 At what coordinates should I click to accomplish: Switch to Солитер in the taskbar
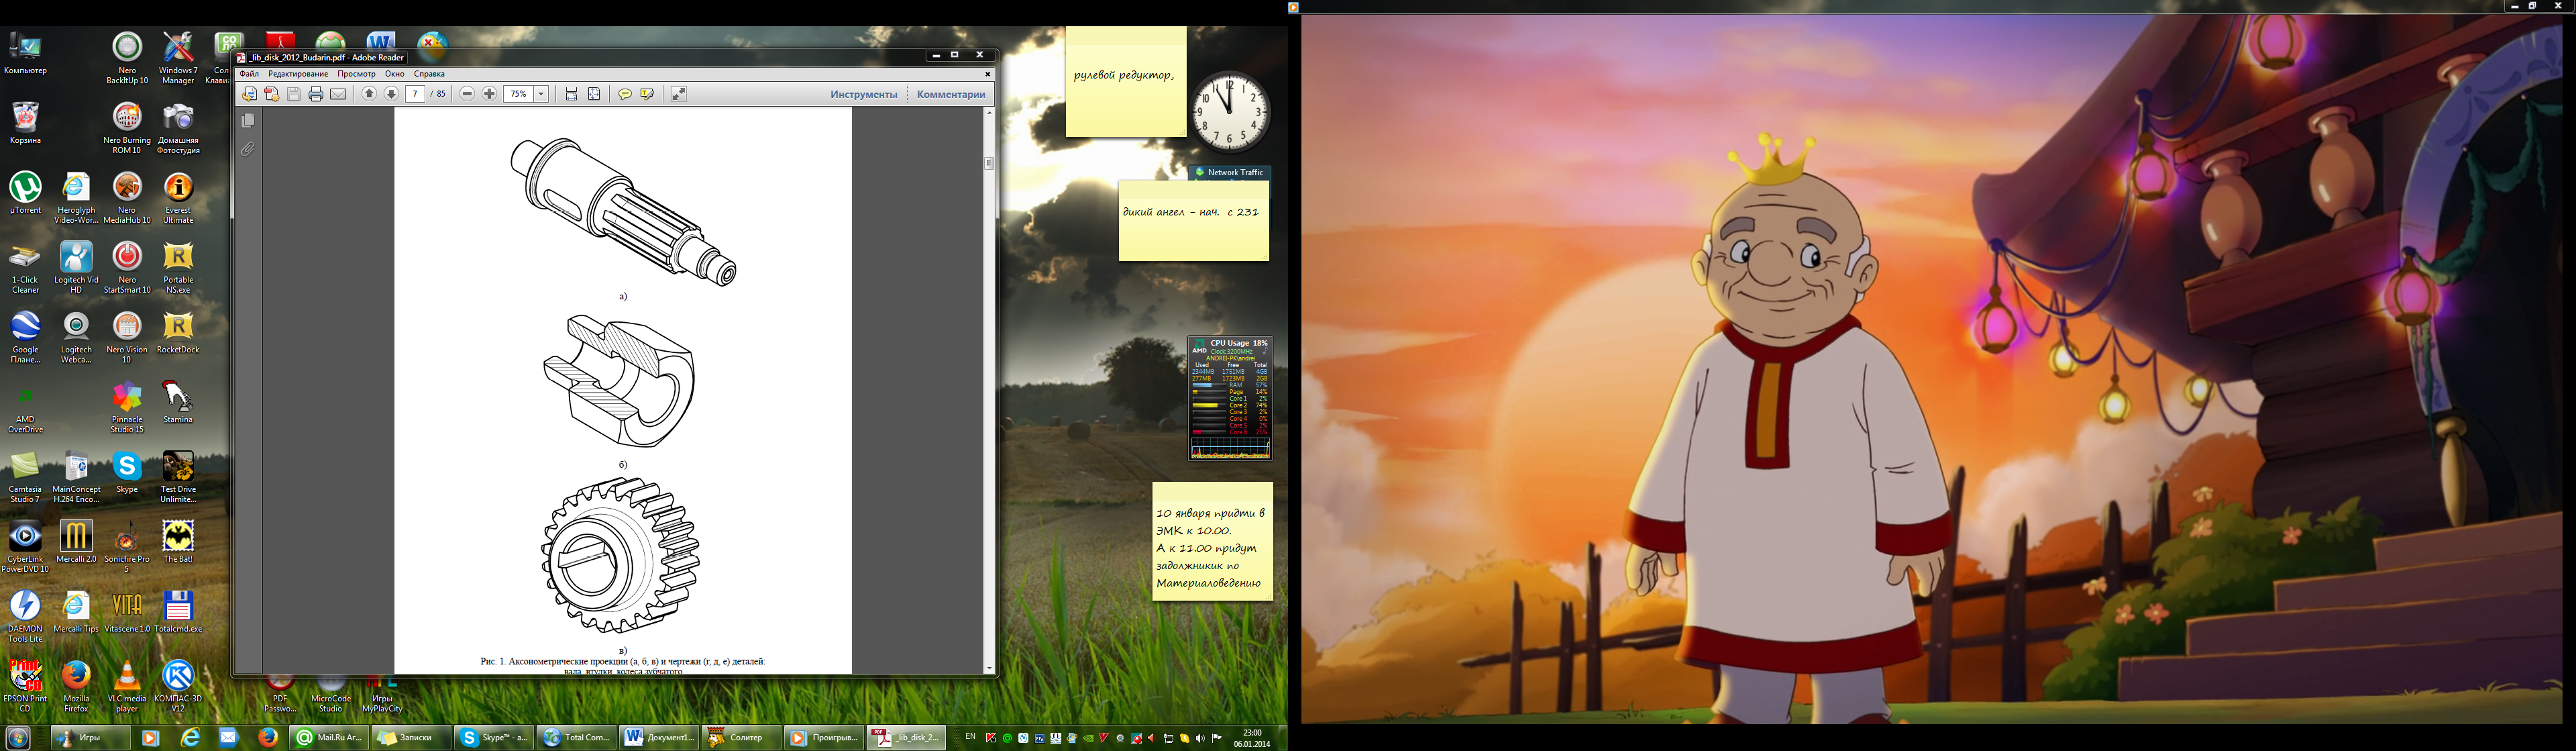741,738
